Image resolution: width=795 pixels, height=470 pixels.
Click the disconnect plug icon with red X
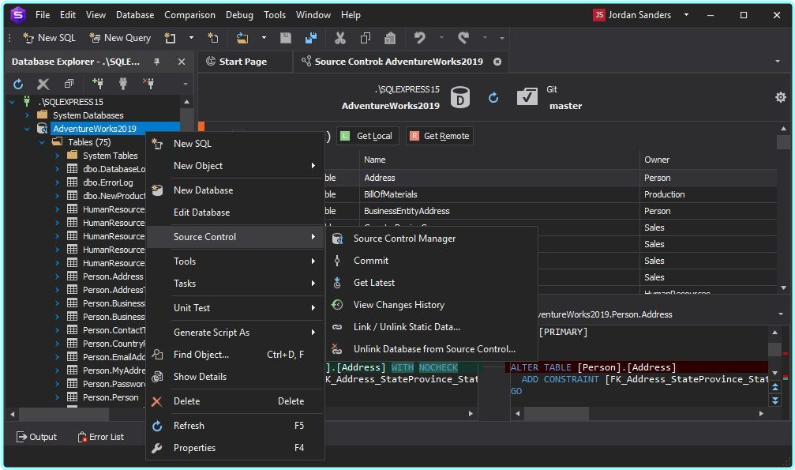pyautogui.click(x=148, y=83)
